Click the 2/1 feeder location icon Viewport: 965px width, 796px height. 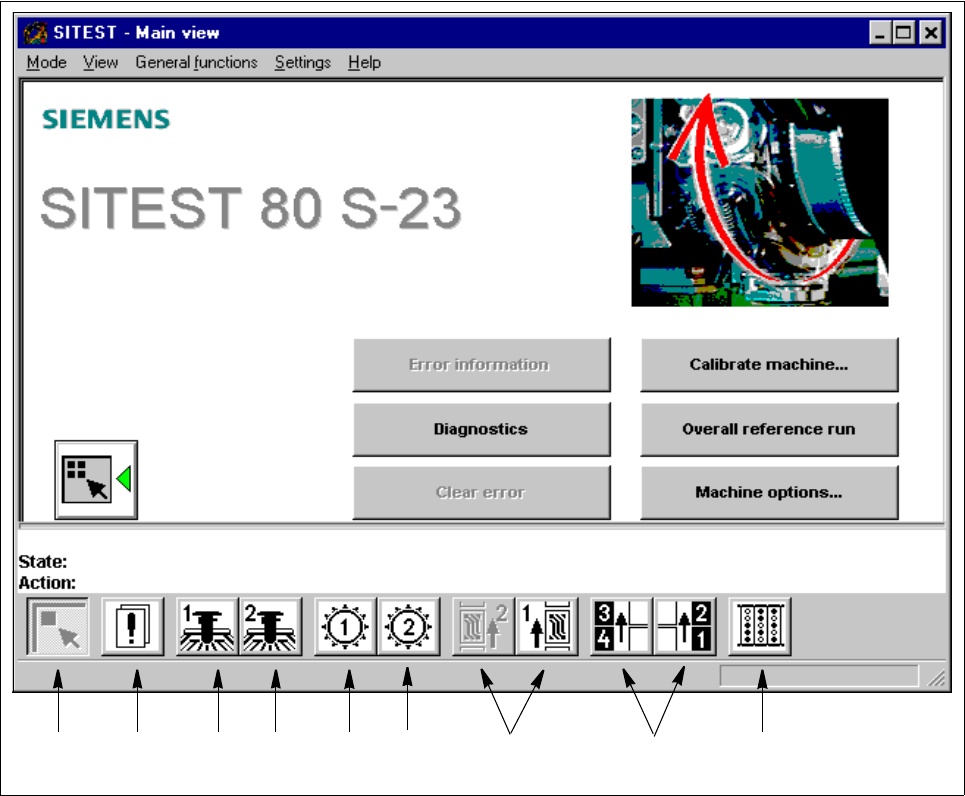point(684,627)
